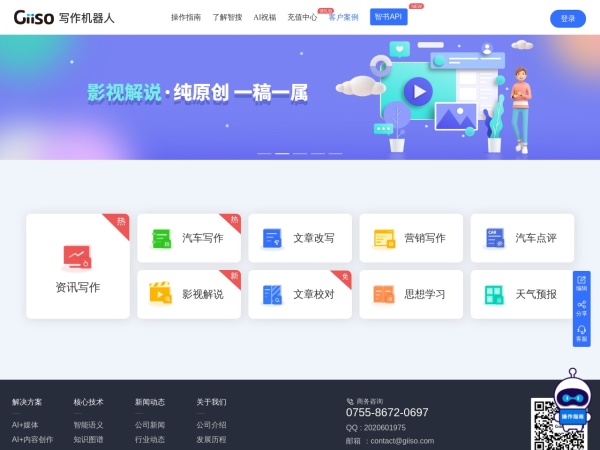Click the 分享 share icon in side panel
The height and width of the screenshot is (450, 600).
582,308
